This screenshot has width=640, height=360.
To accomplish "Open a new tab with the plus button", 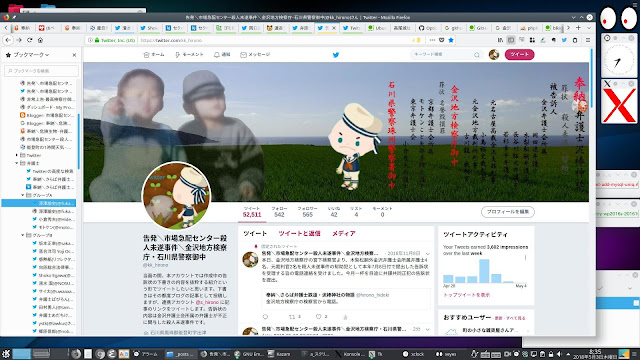I will click(578, 28).
